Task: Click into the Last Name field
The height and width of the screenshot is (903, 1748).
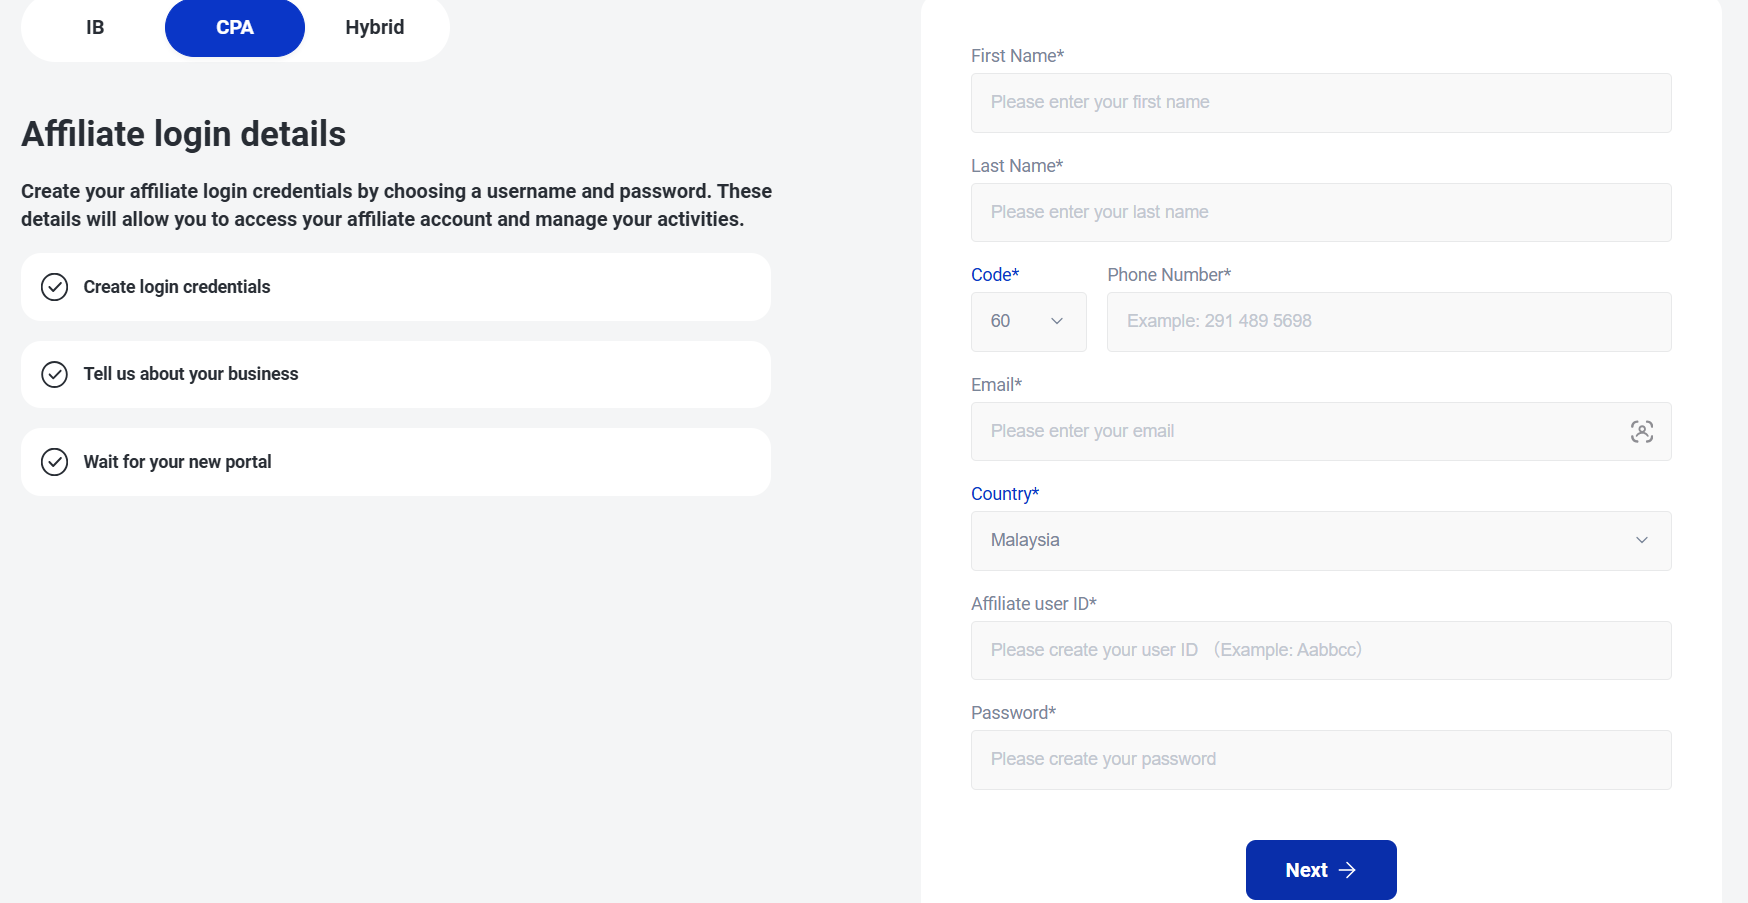Action: point(1320,212)
